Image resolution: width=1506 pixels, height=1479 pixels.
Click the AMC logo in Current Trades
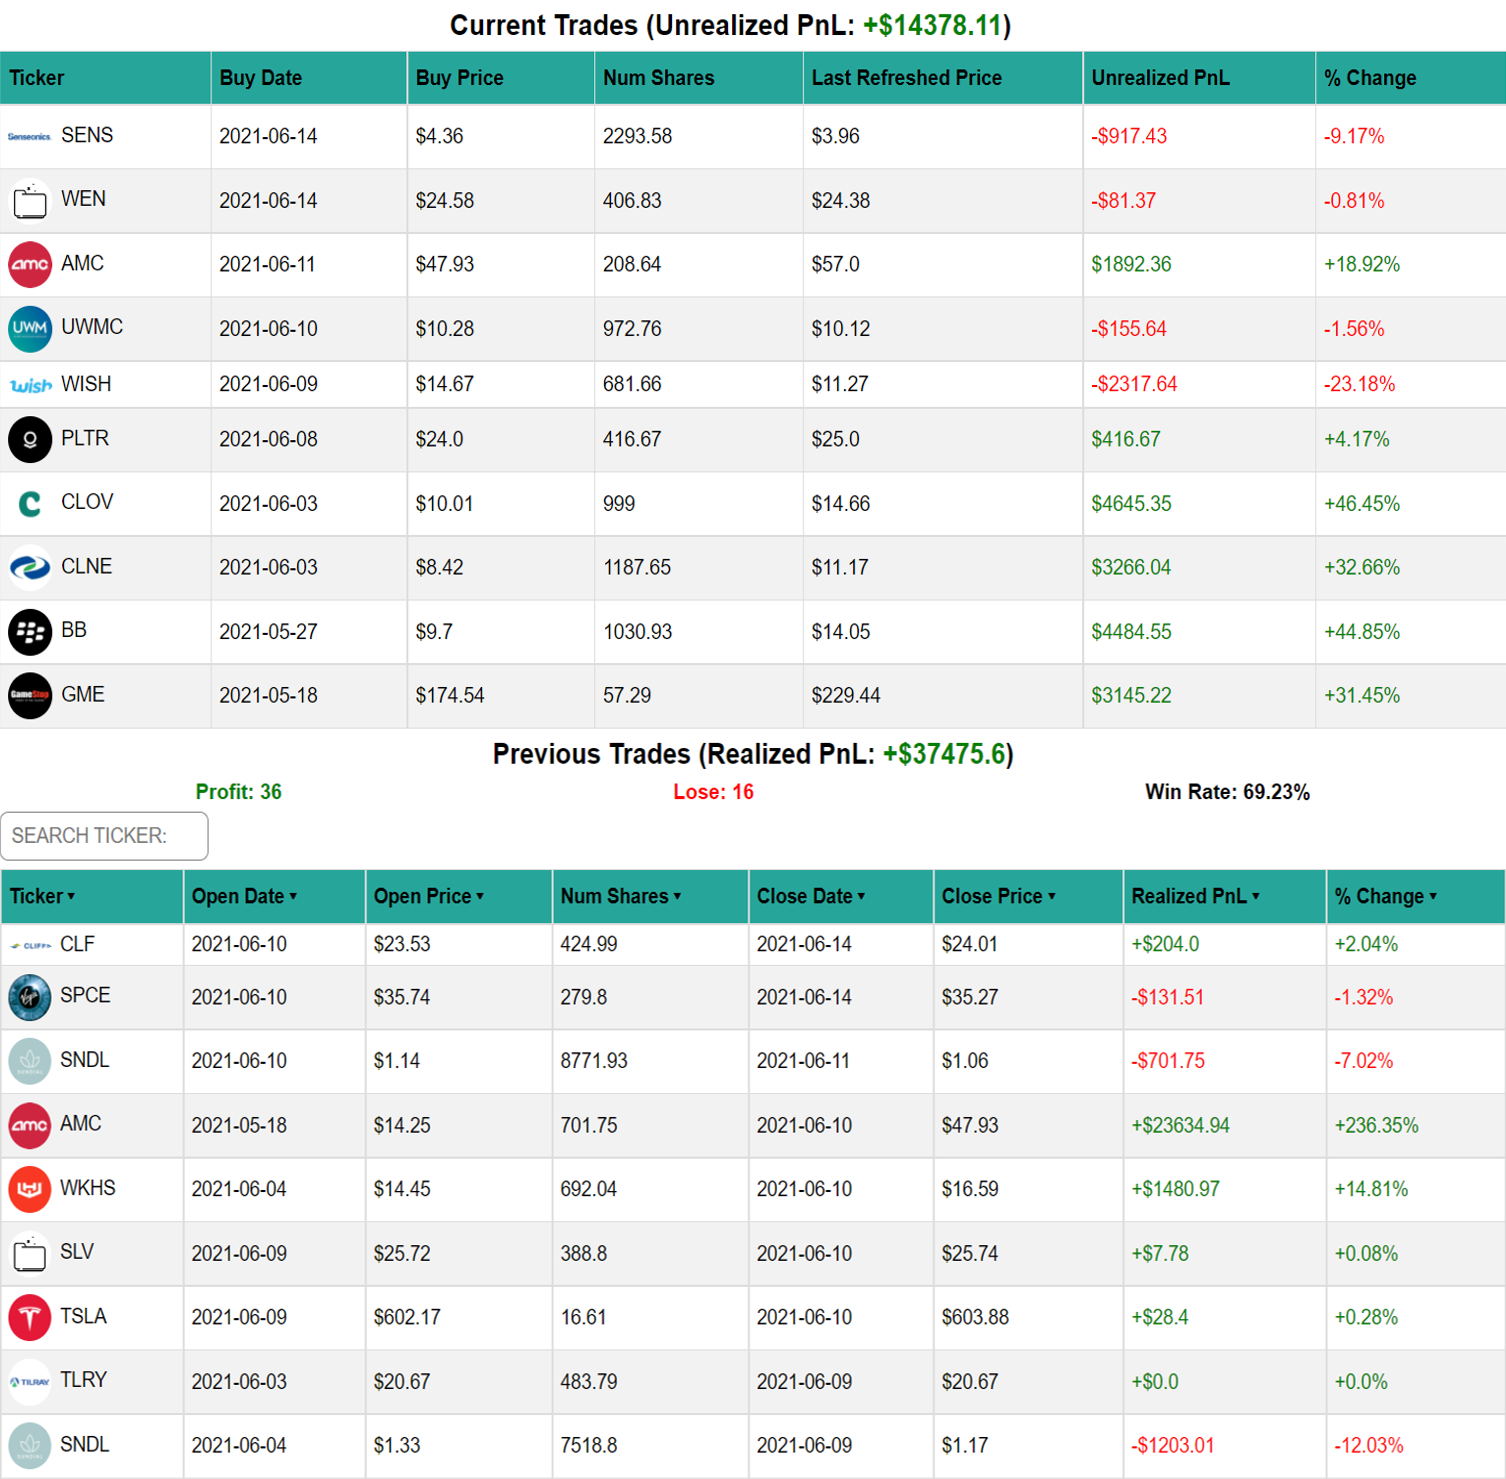click(30, 264)
